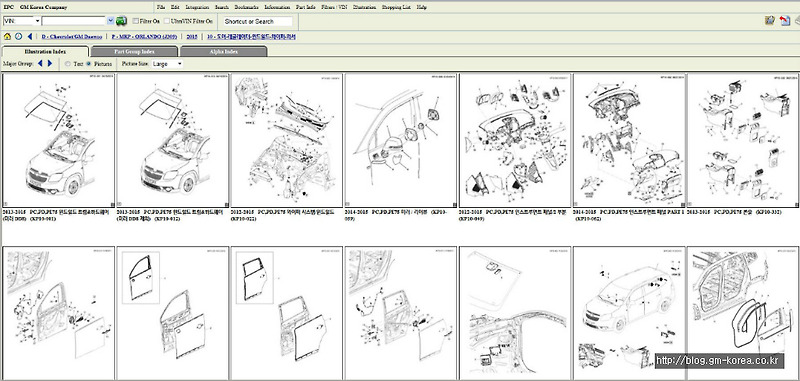Click the KP10-001 caption text
Image resolution: width=800 pixels, height=381 pixels.
(x=56, y=215)
